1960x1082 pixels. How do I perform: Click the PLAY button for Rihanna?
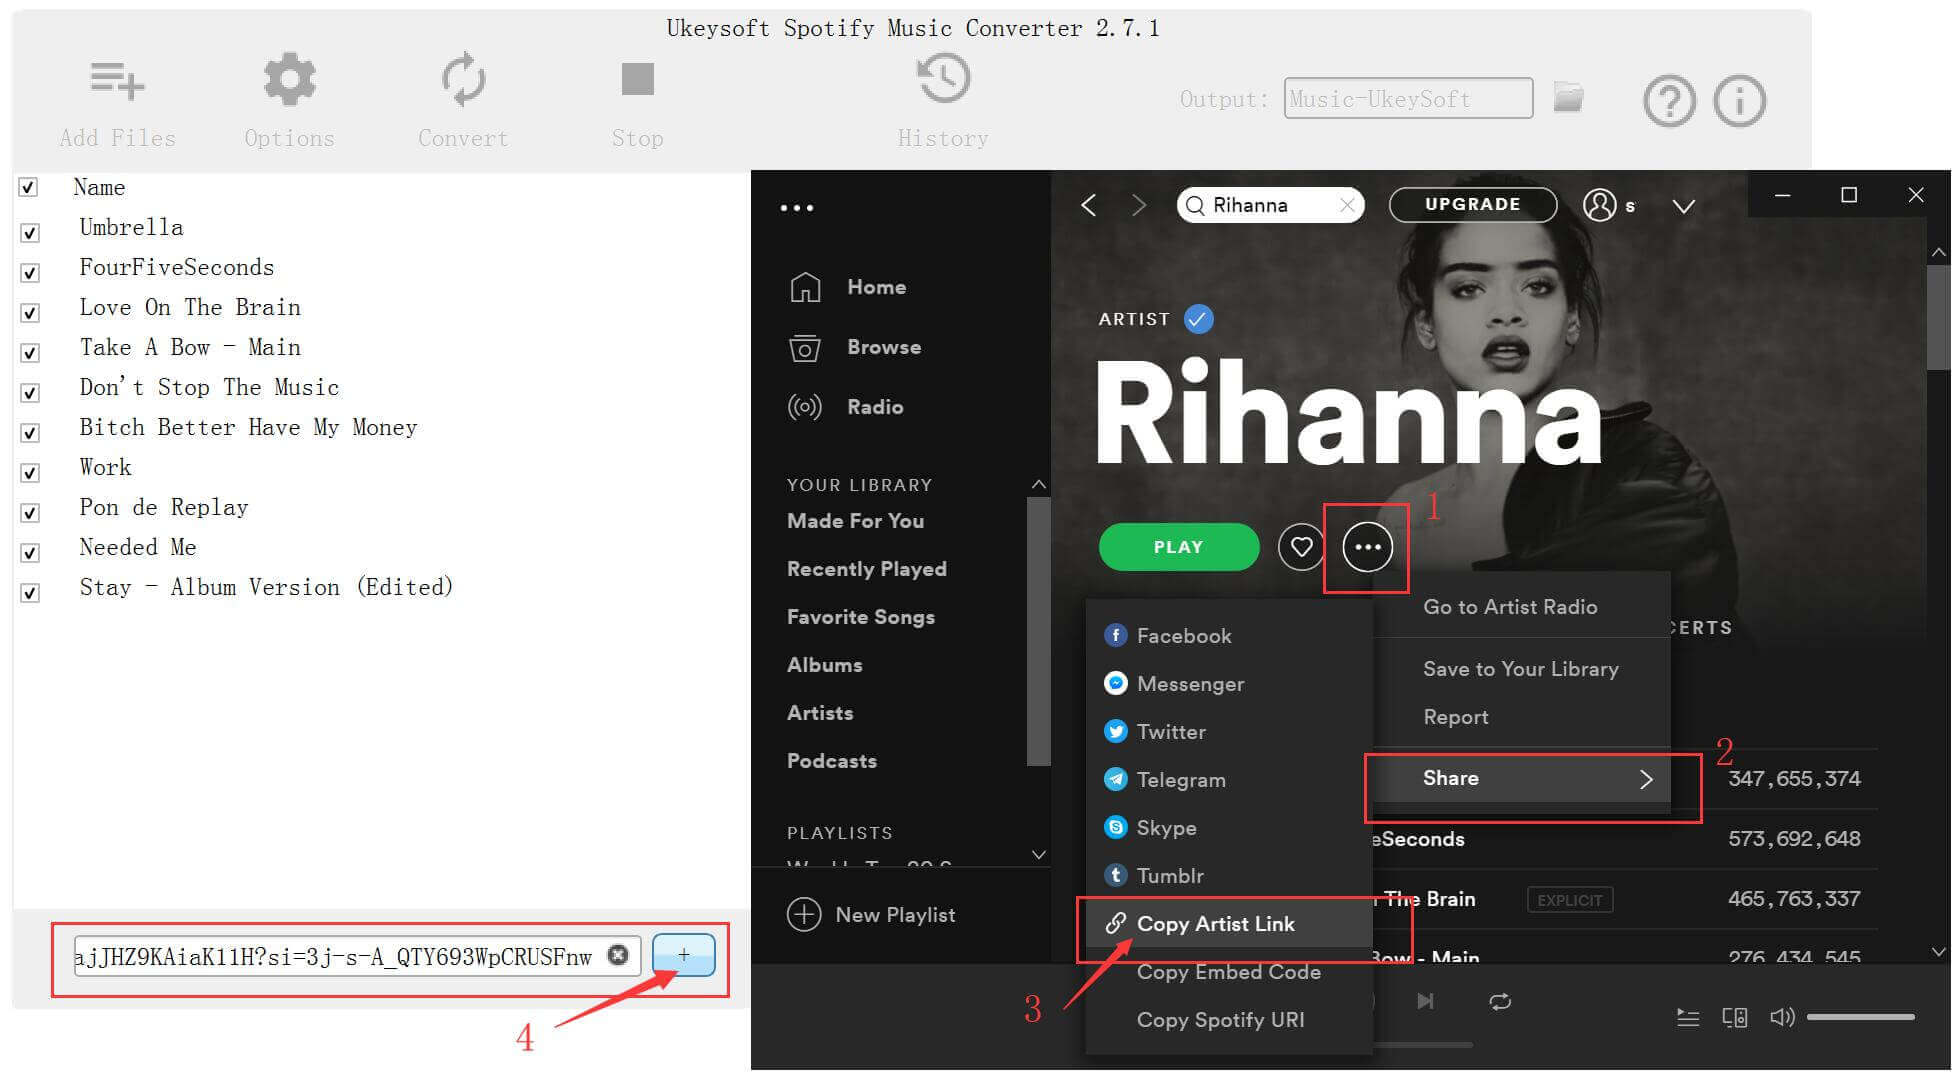tap(1177, 546)
